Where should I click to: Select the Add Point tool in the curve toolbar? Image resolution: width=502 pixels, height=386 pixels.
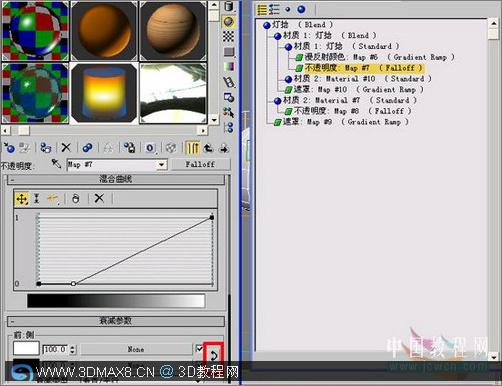(x=53, y=199)
